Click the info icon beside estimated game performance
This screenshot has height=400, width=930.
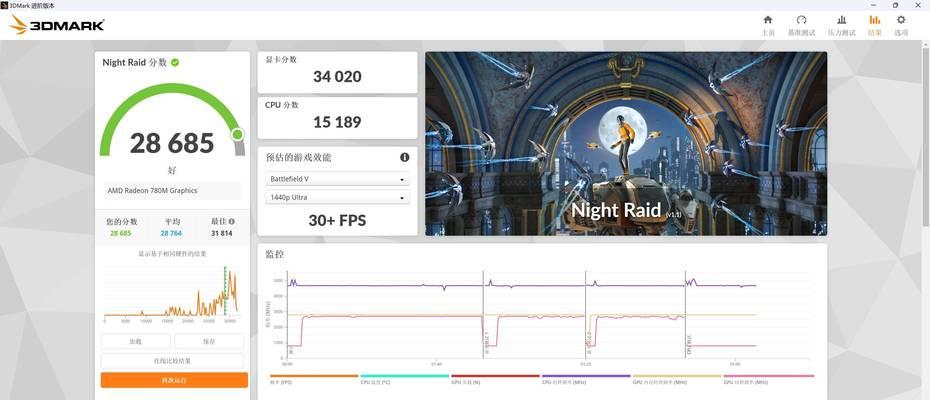tap(405, 157)
